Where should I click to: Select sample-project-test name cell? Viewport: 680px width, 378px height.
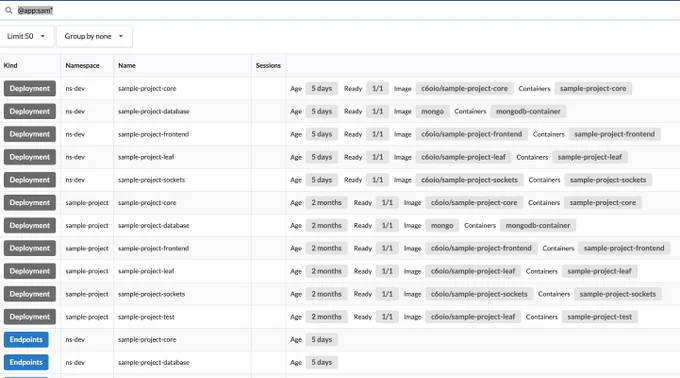tap(146, 317)
